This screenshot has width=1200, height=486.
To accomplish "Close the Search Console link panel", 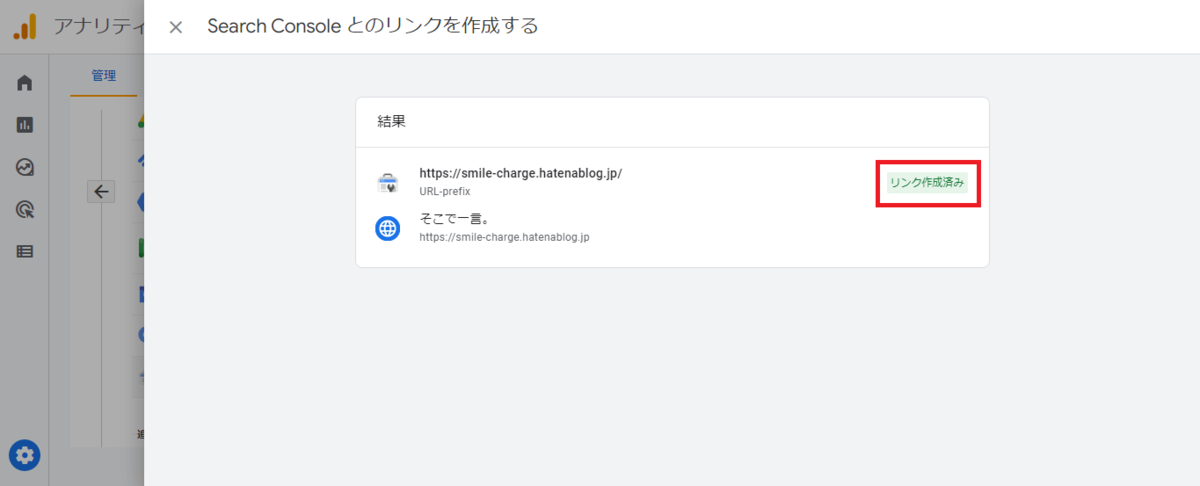I will click(176, 27).
